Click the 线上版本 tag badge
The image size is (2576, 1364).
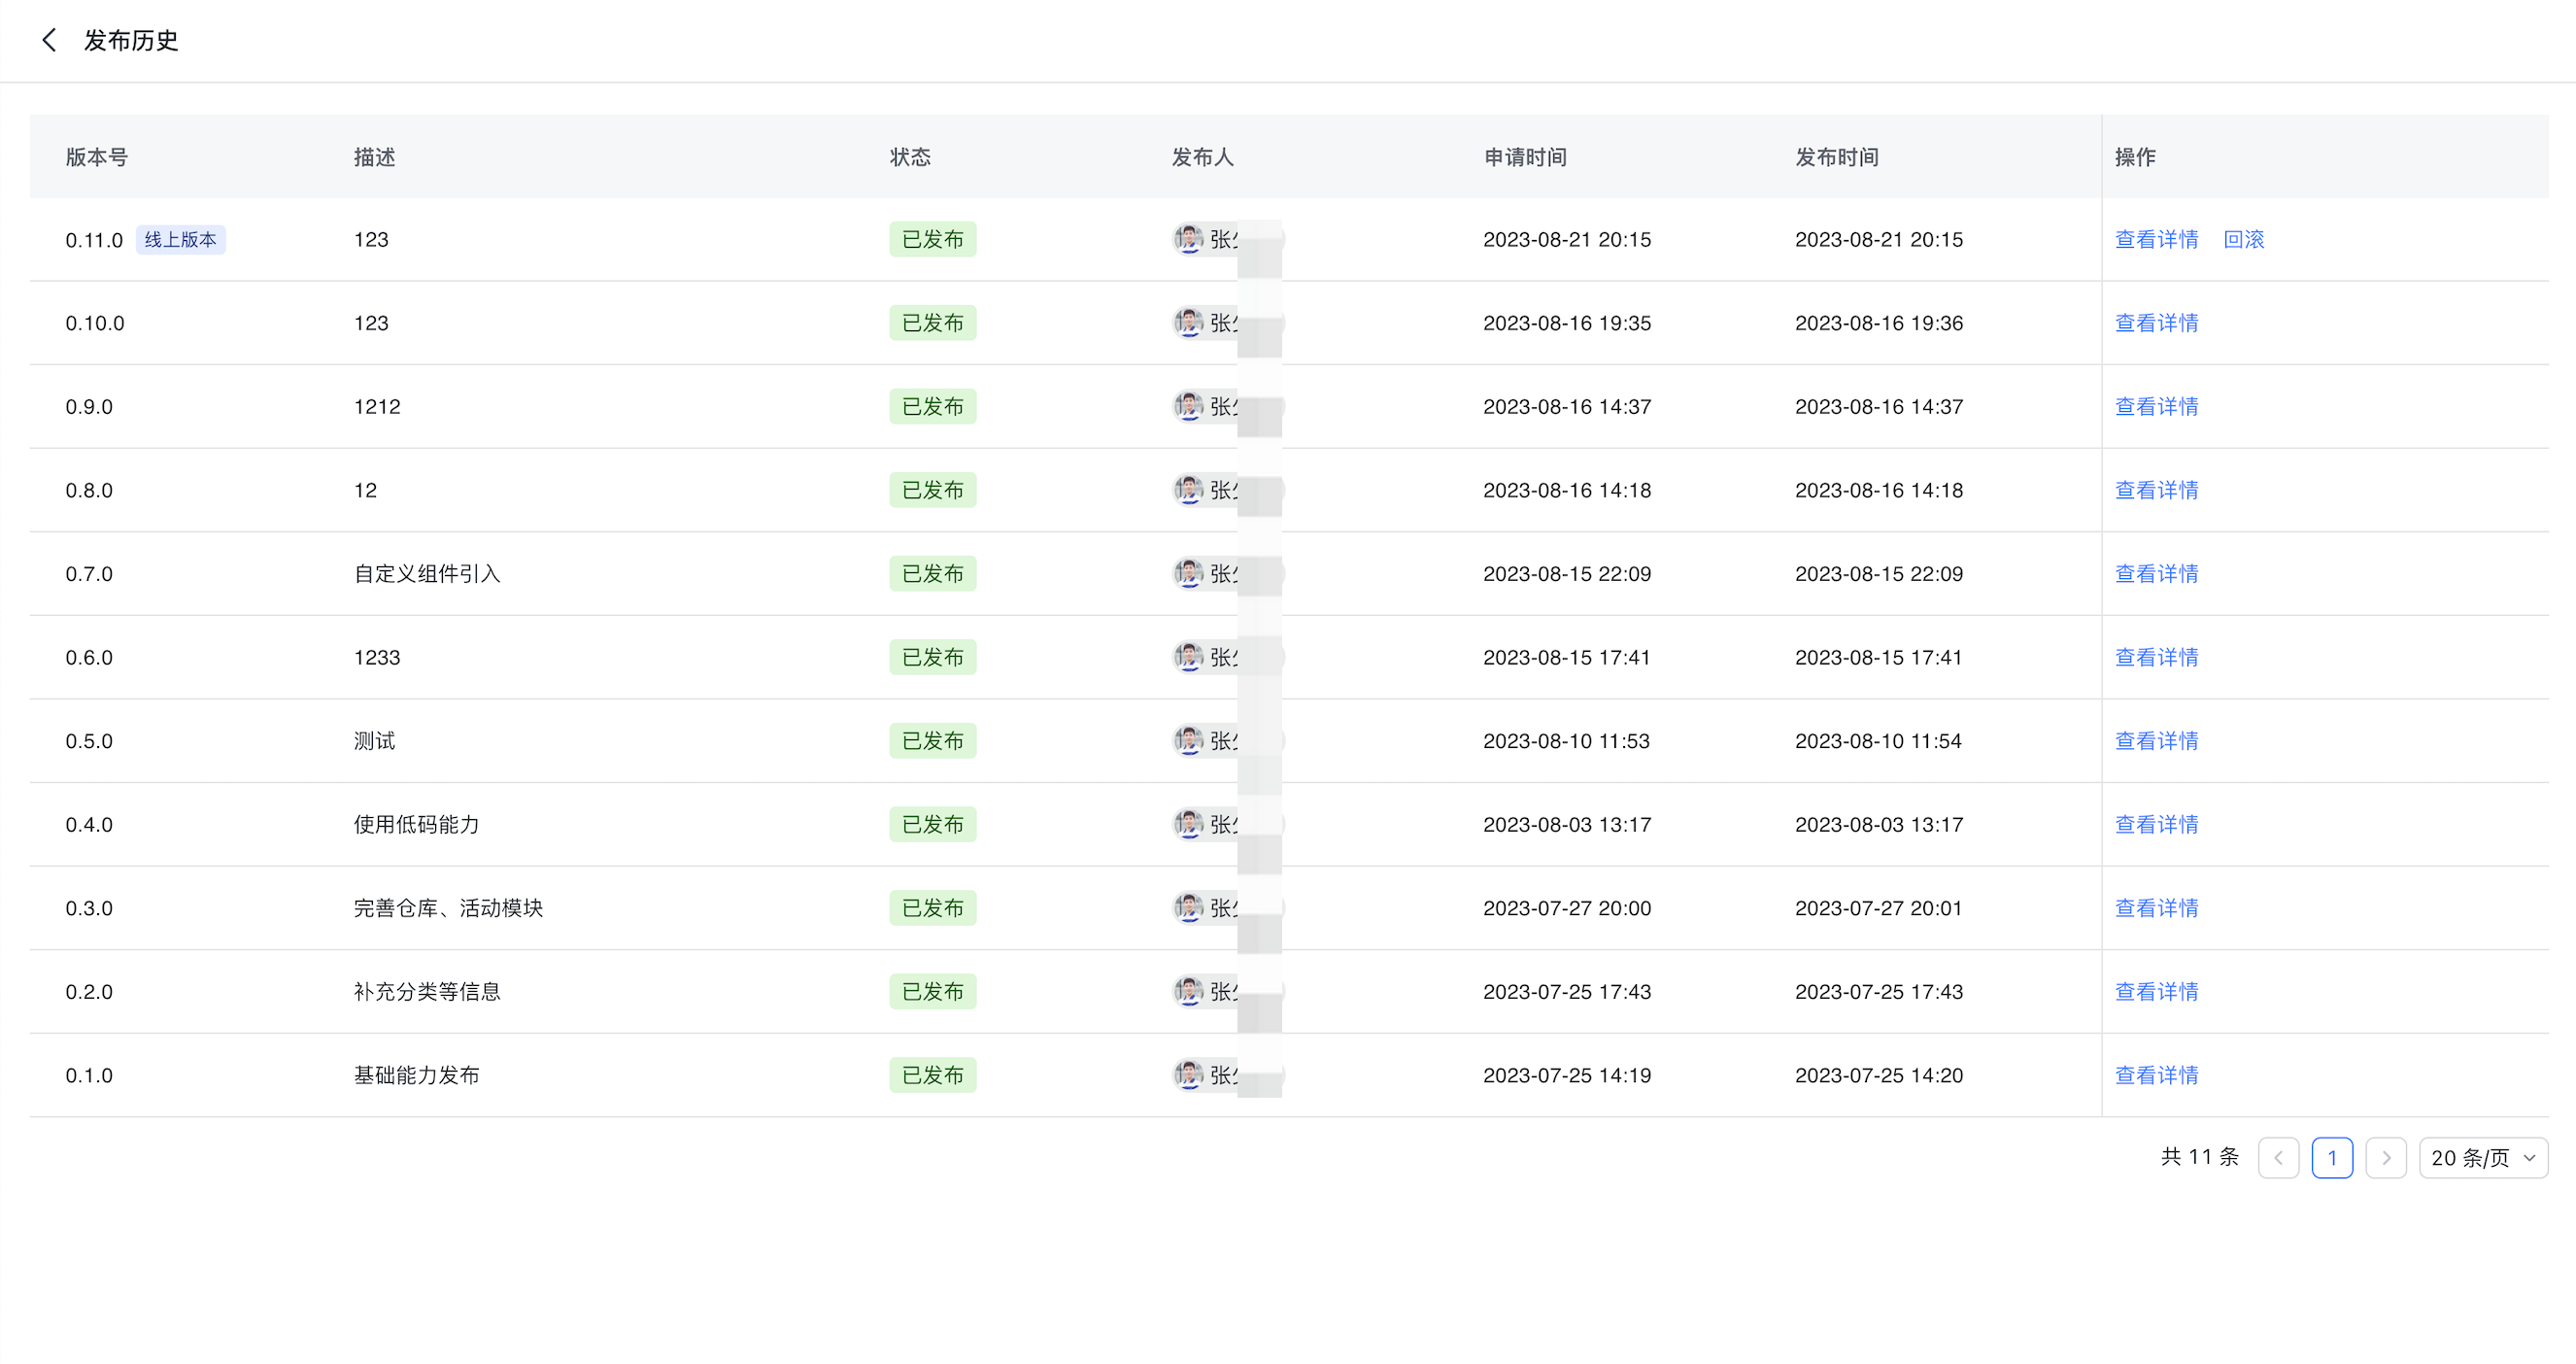[x=180, y=240]
